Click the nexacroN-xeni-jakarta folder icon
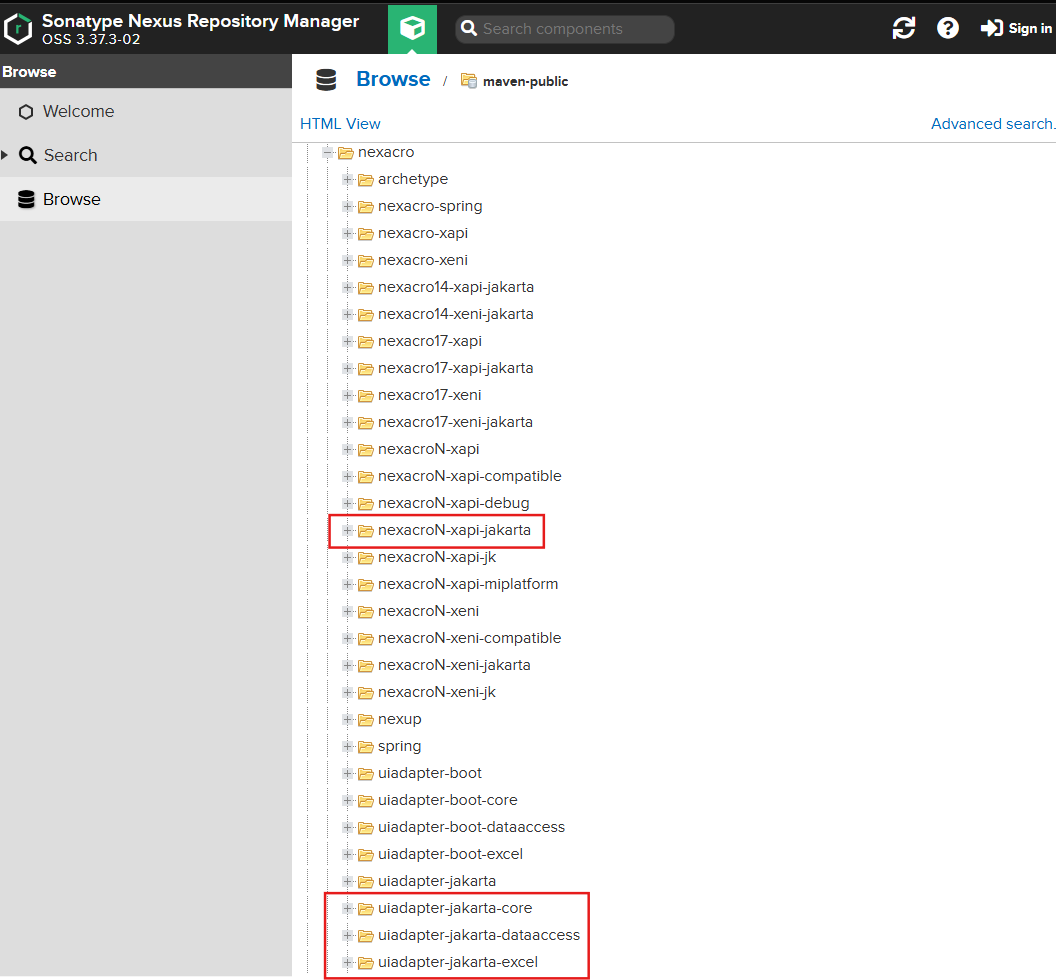 (x=366, y=665)
